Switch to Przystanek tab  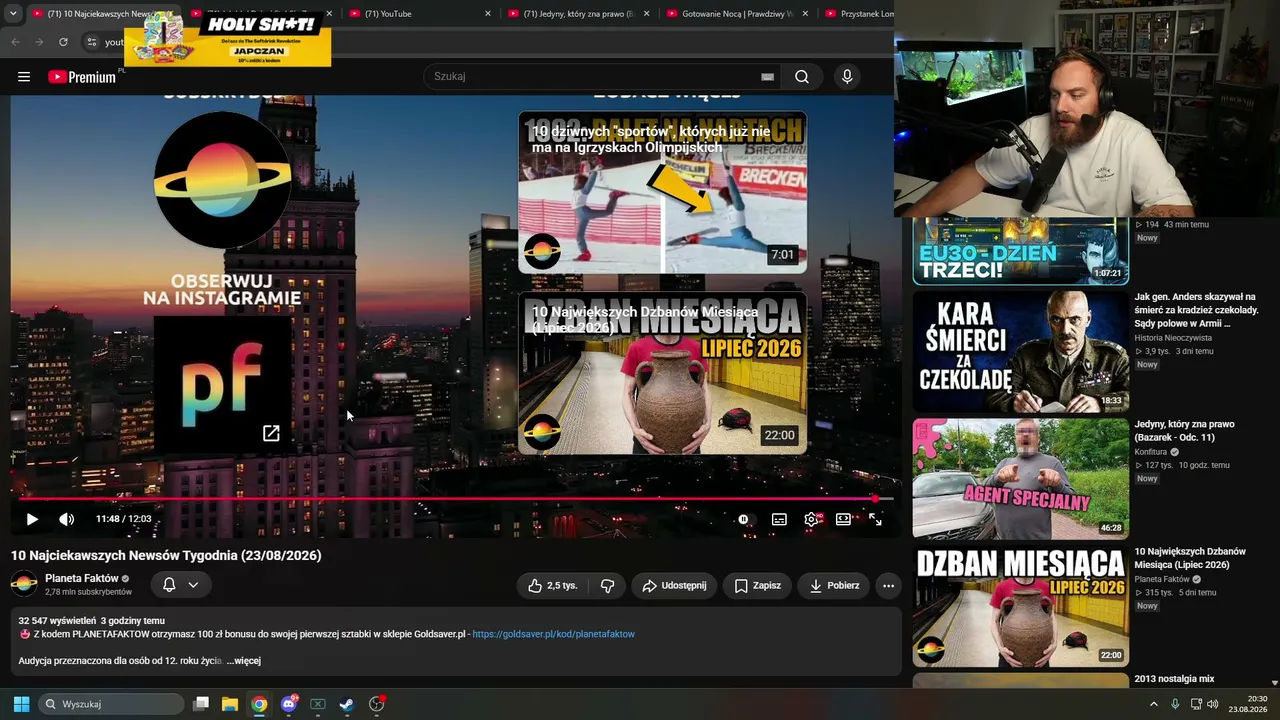coord(857,14)
